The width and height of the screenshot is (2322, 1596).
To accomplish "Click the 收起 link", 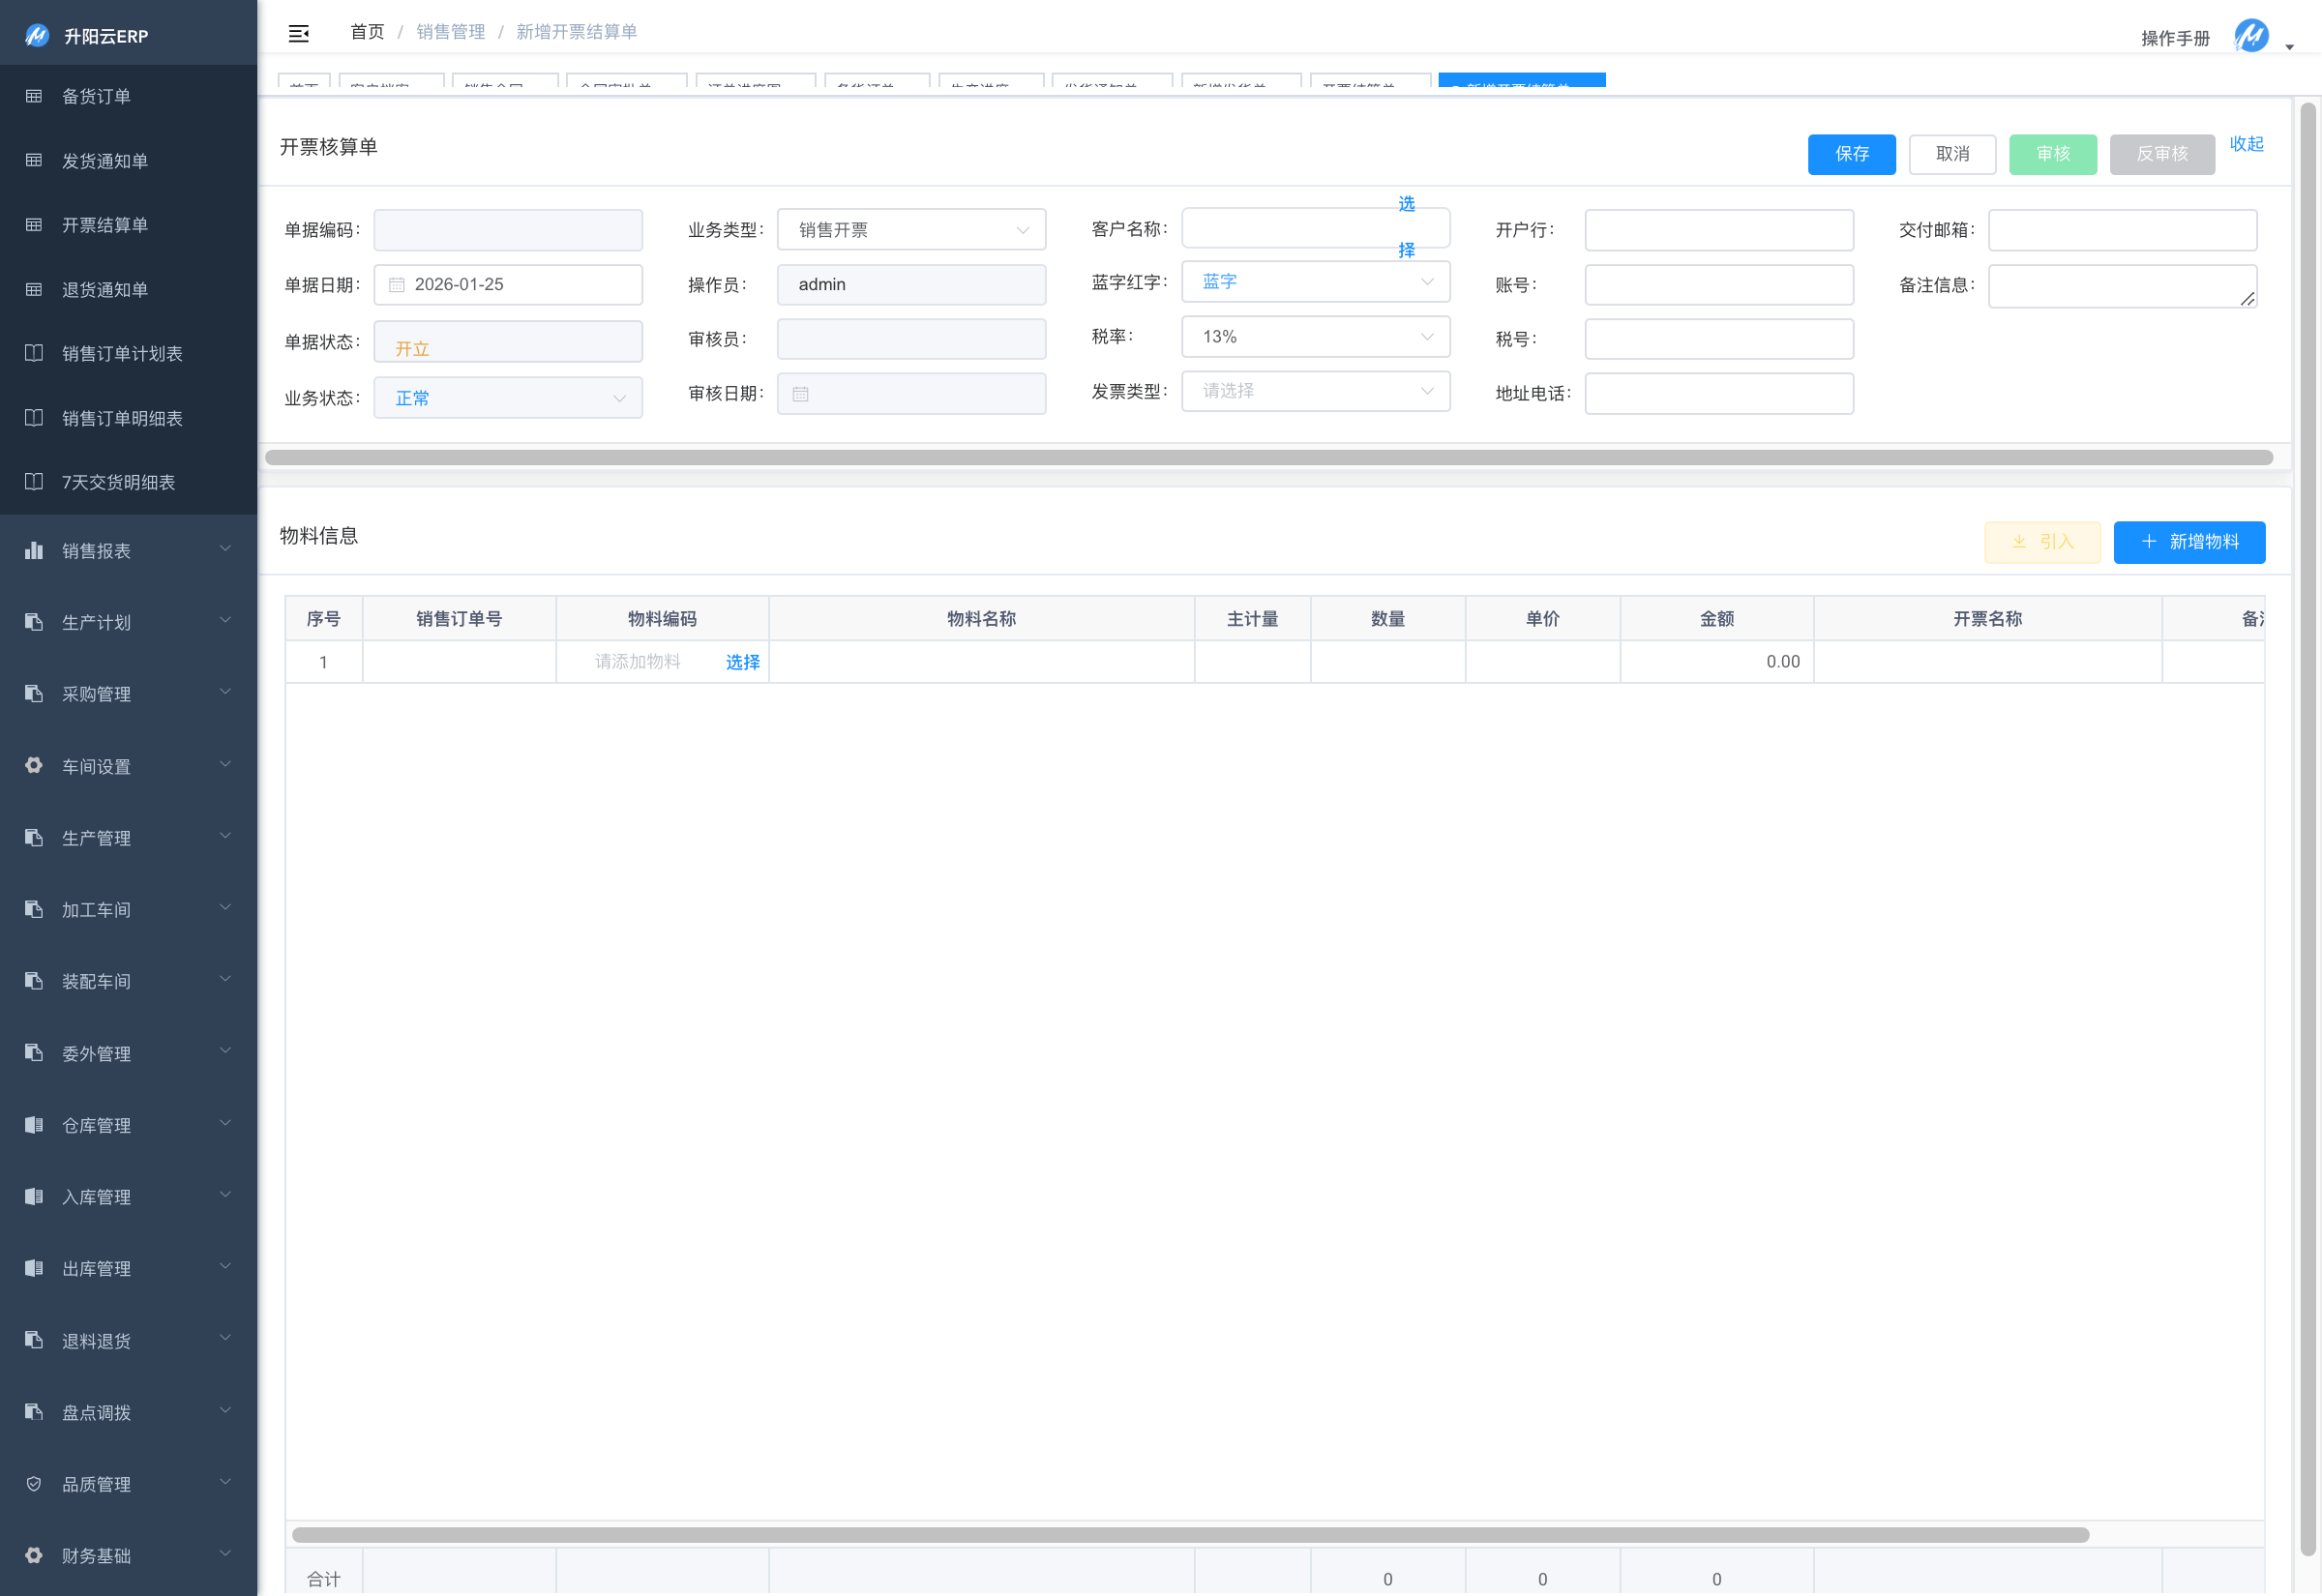I will click(x=2246, y=144).
